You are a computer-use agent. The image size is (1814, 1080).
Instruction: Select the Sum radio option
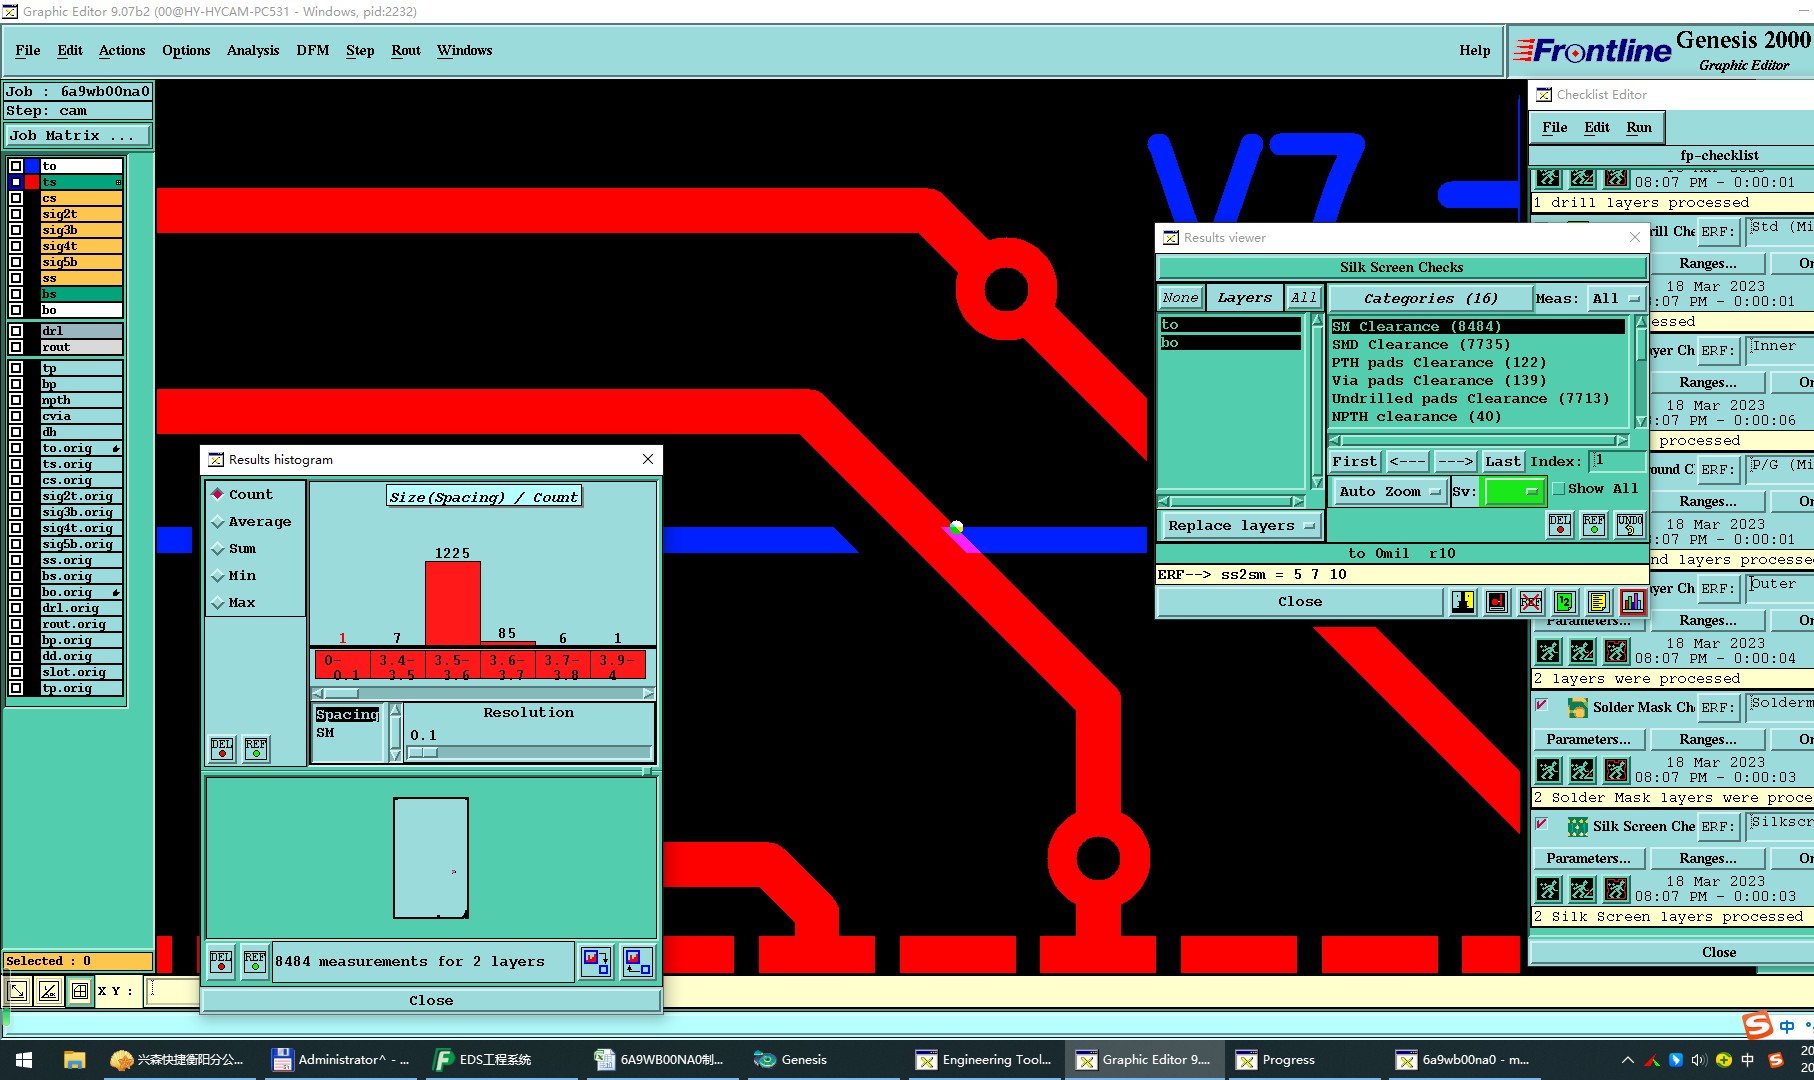click(x=233, y=548)
